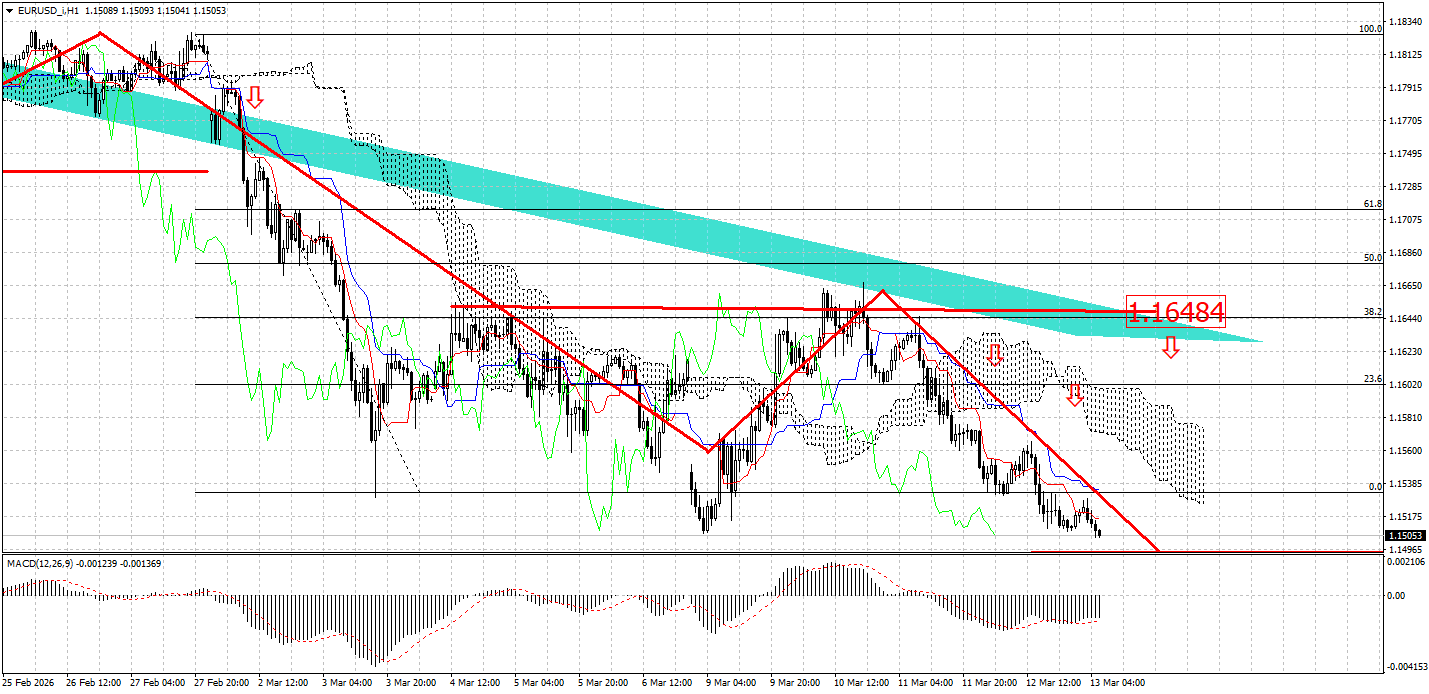
Task: Select the 0.0 Fibonacci level label
Action: click(x=1375, y=487)
